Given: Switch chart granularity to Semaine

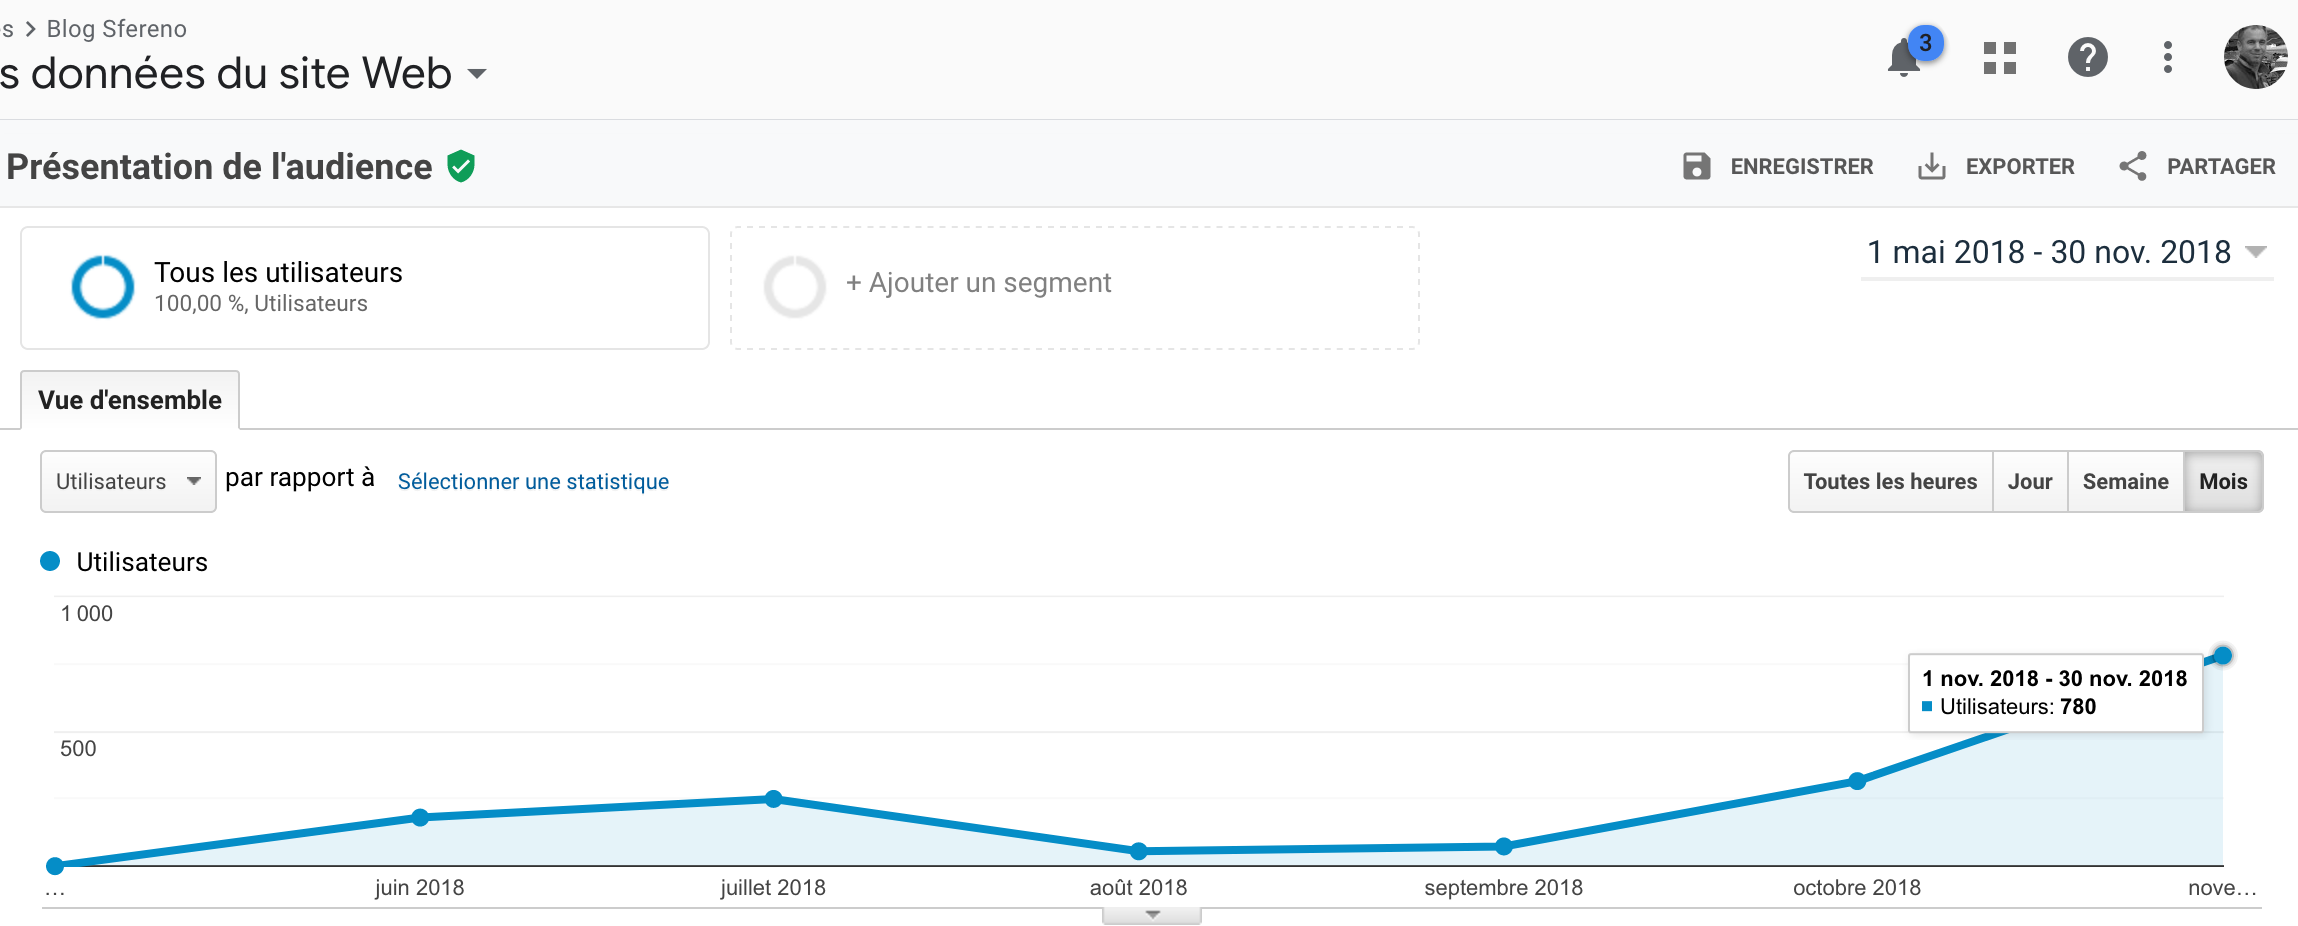Looking at the screenshot, I should [x=2125, y=482].
